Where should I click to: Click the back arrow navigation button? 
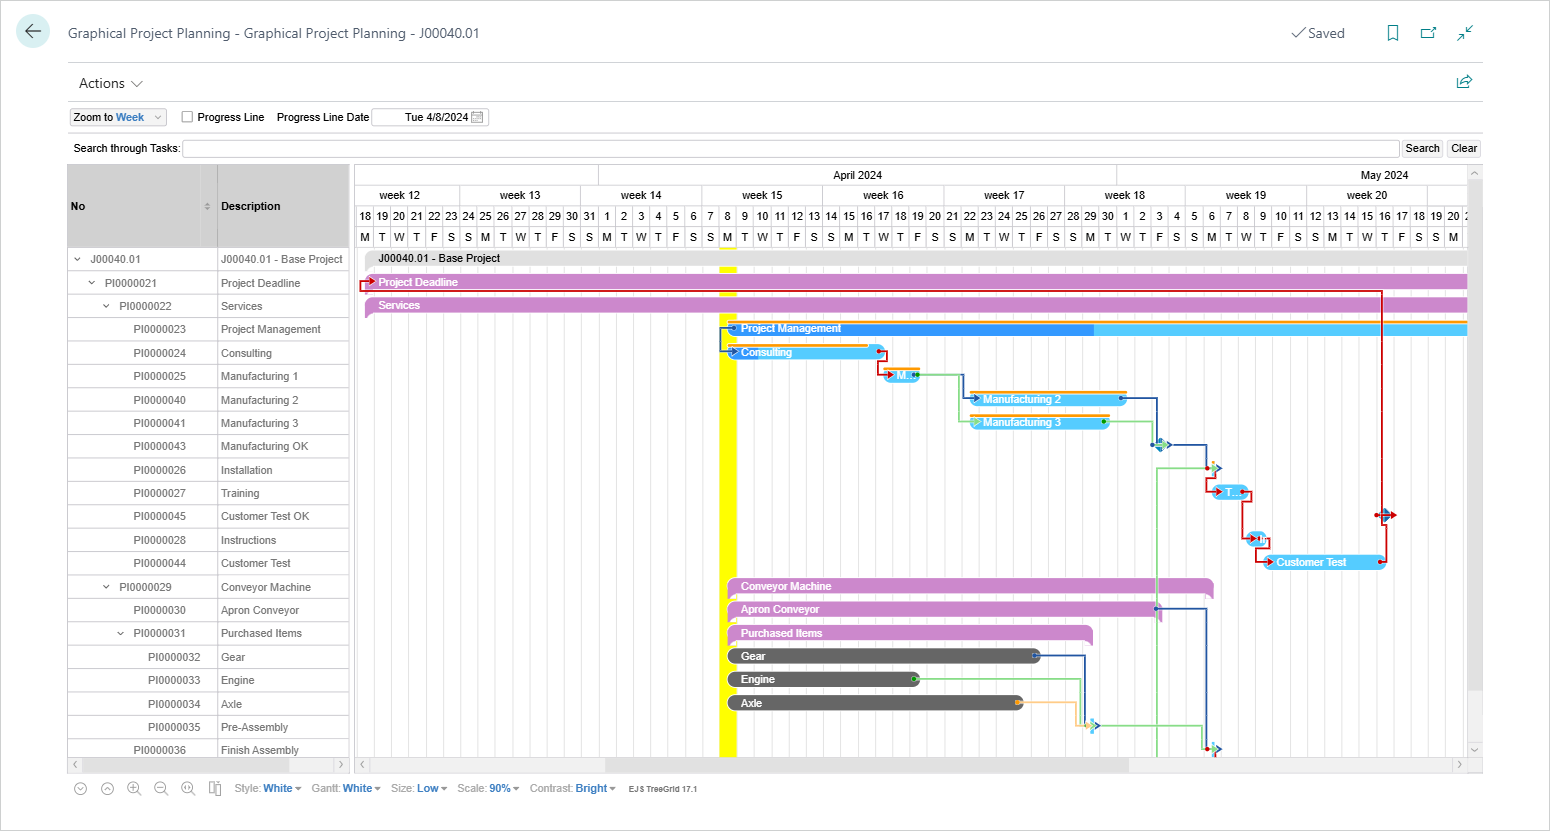(32, 31)
